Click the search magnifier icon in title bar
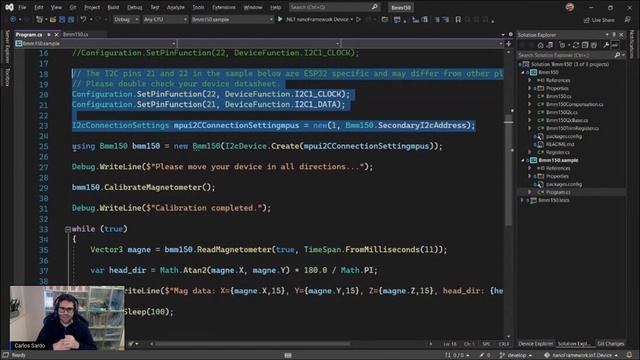Screen dimensions: 640x360 click(x=375, y=7)
